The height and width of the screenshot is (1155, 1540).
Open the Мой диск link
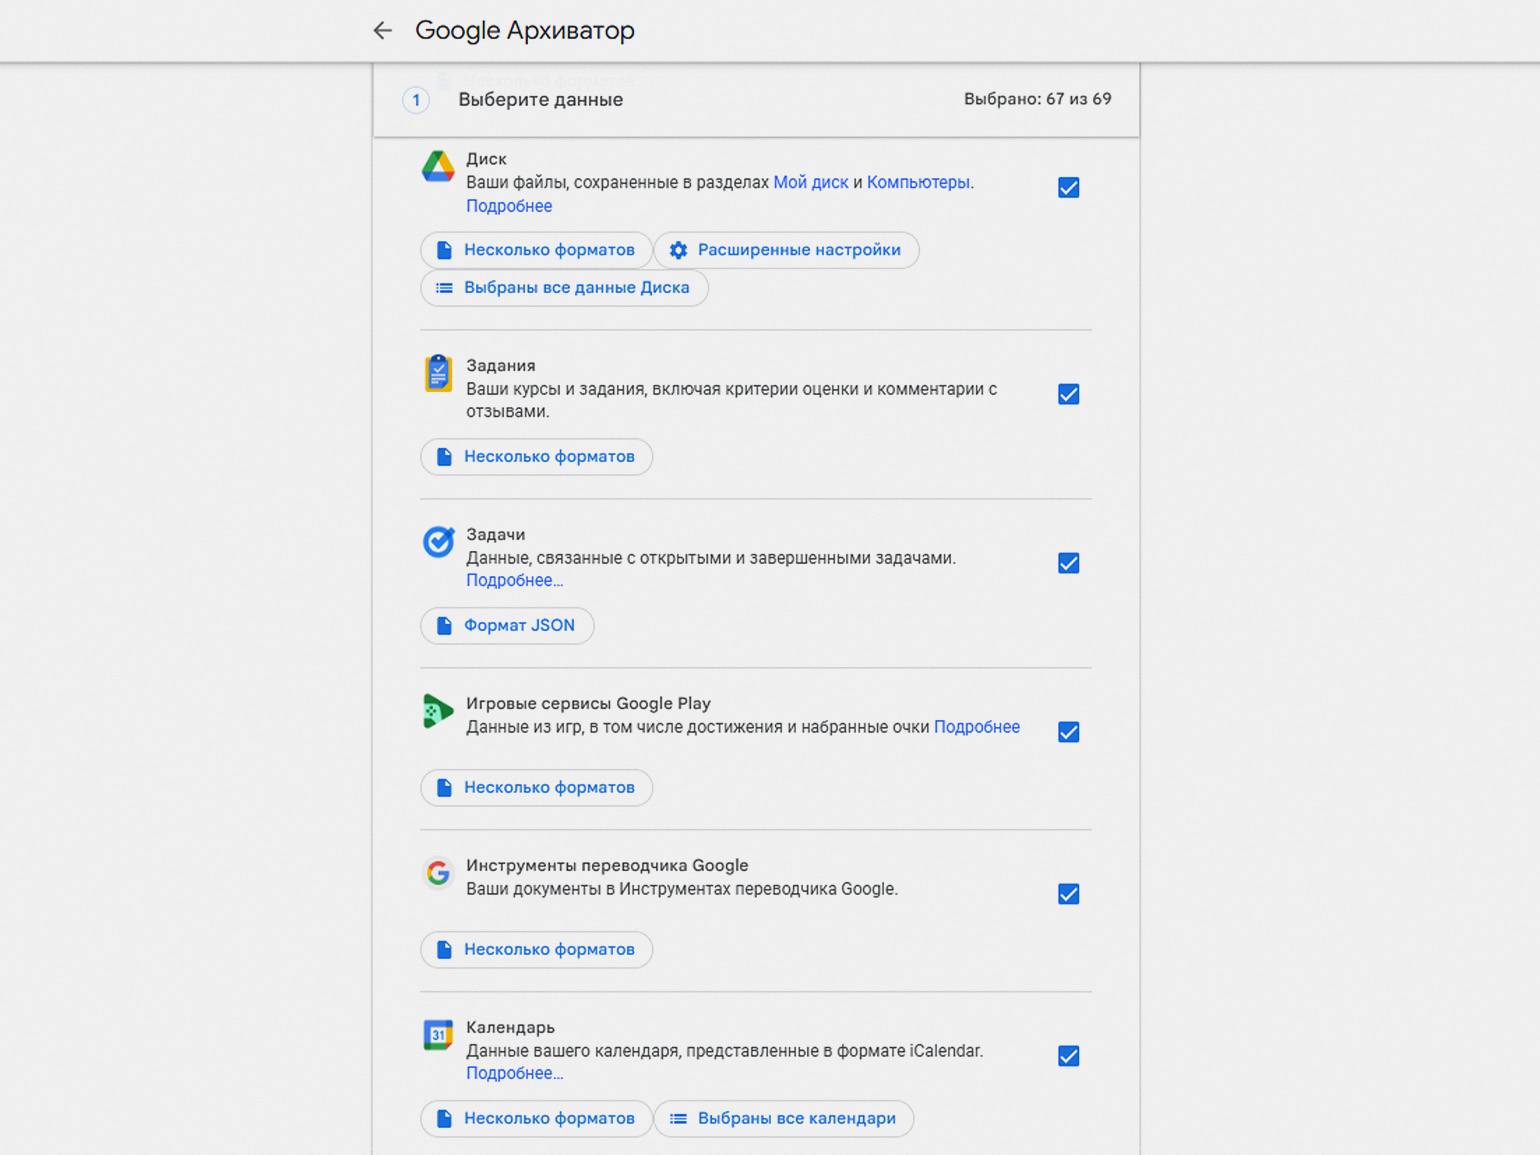pos(811,183)
